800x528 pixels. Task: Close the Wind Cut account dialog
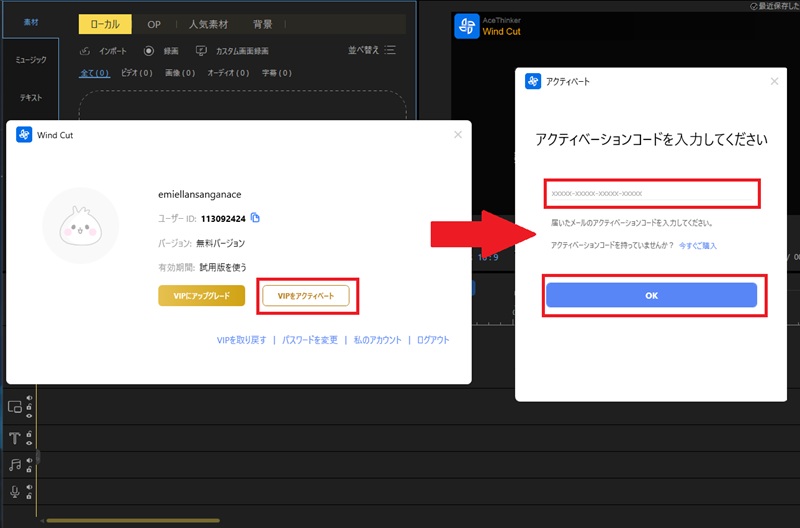[x=458, y=135]
